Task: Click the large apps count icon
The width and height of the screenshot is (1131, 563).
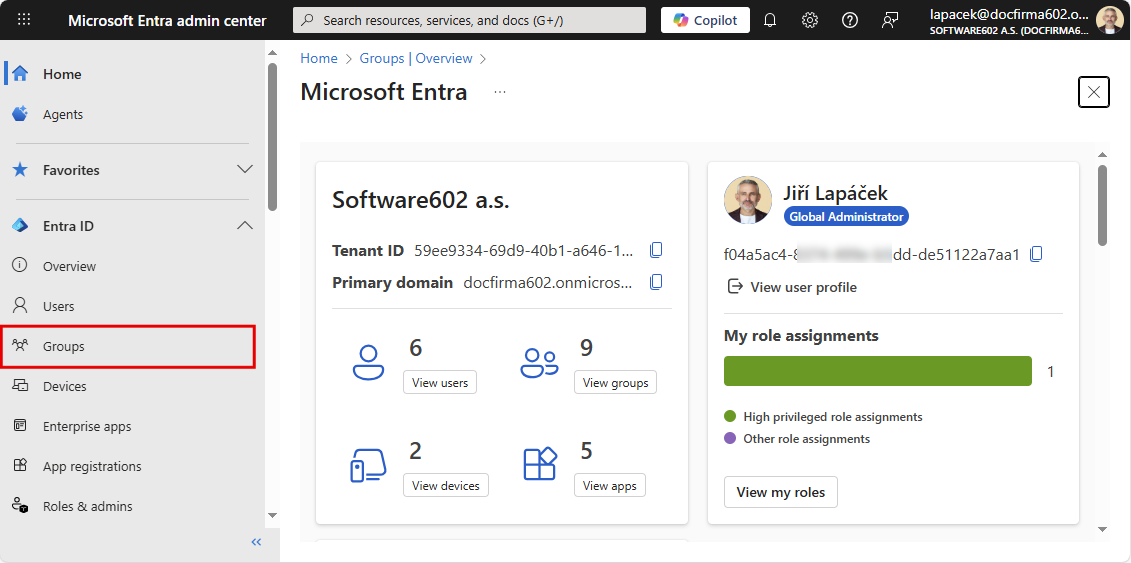Action: coord(540,464)
